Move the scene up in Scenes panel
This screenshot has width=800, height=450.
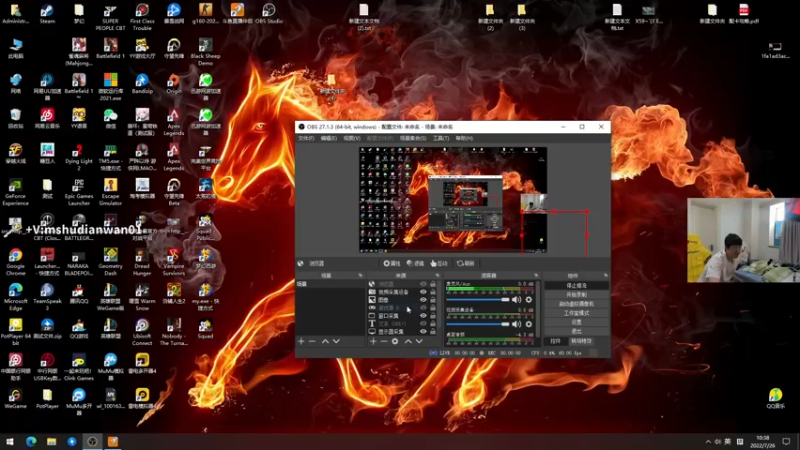pyautogui.click(x=325, y=341)
